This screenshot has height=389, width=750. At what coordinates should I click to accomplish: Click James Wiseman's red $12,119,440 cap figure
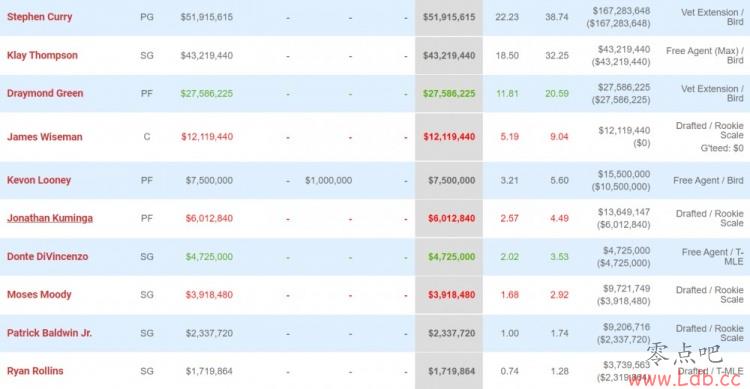(x=449, y=137)
